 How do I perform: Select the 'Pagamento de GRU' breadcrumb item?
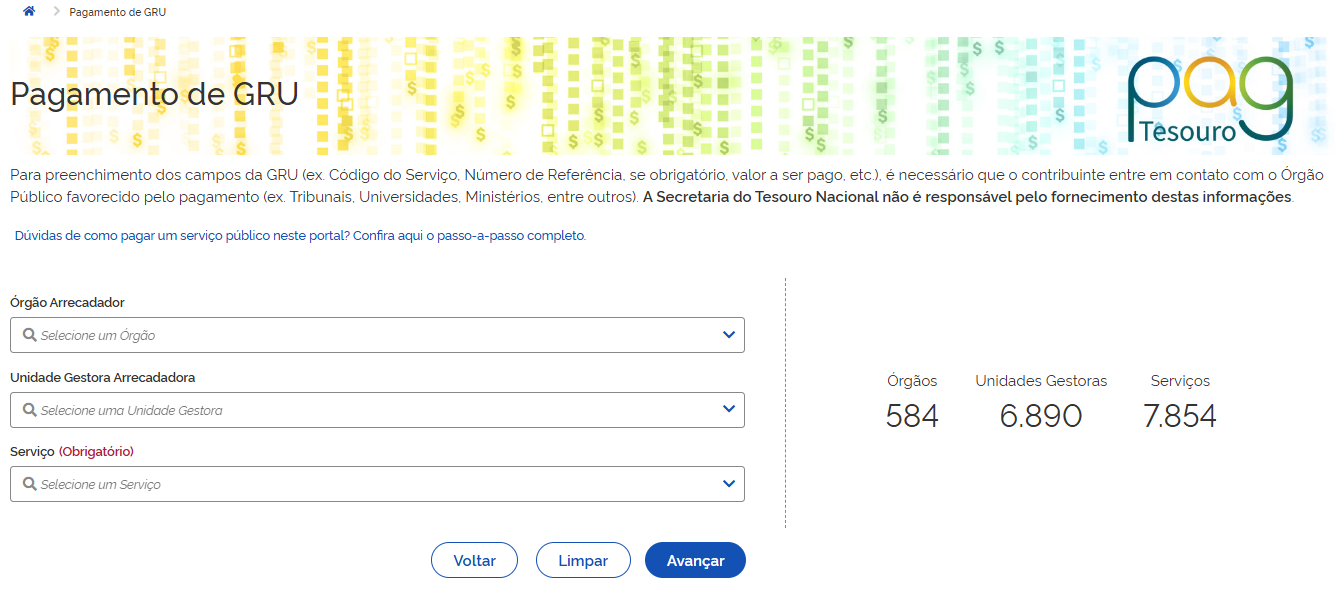(118, 12)
